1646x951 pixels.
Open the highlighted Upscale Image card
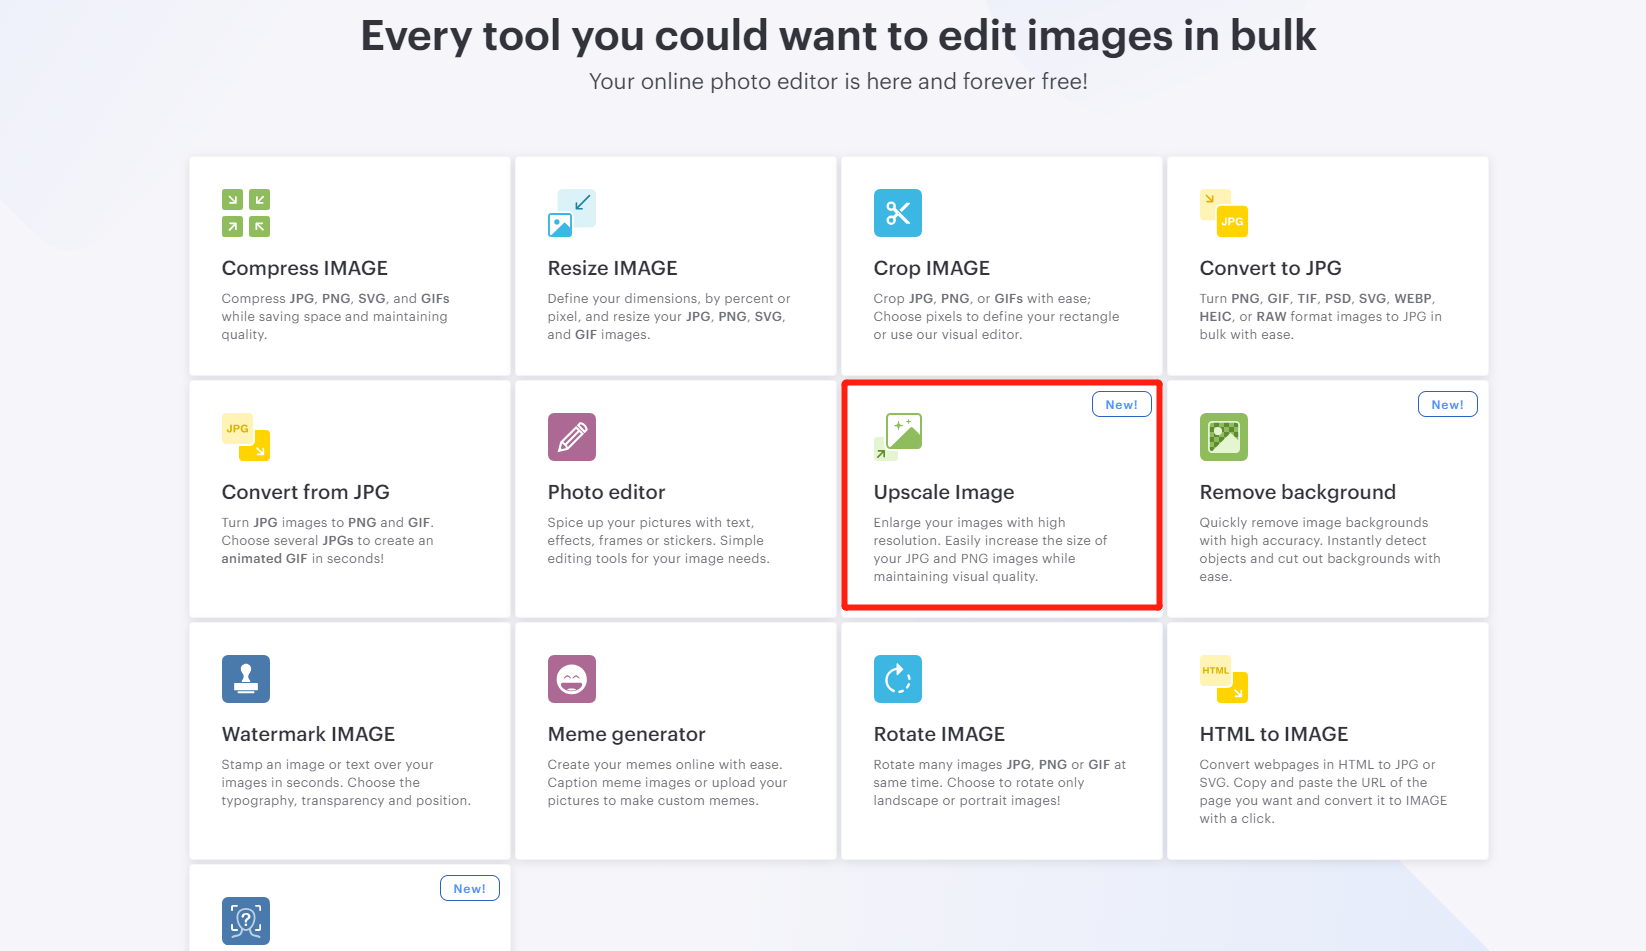(1000, 496)
